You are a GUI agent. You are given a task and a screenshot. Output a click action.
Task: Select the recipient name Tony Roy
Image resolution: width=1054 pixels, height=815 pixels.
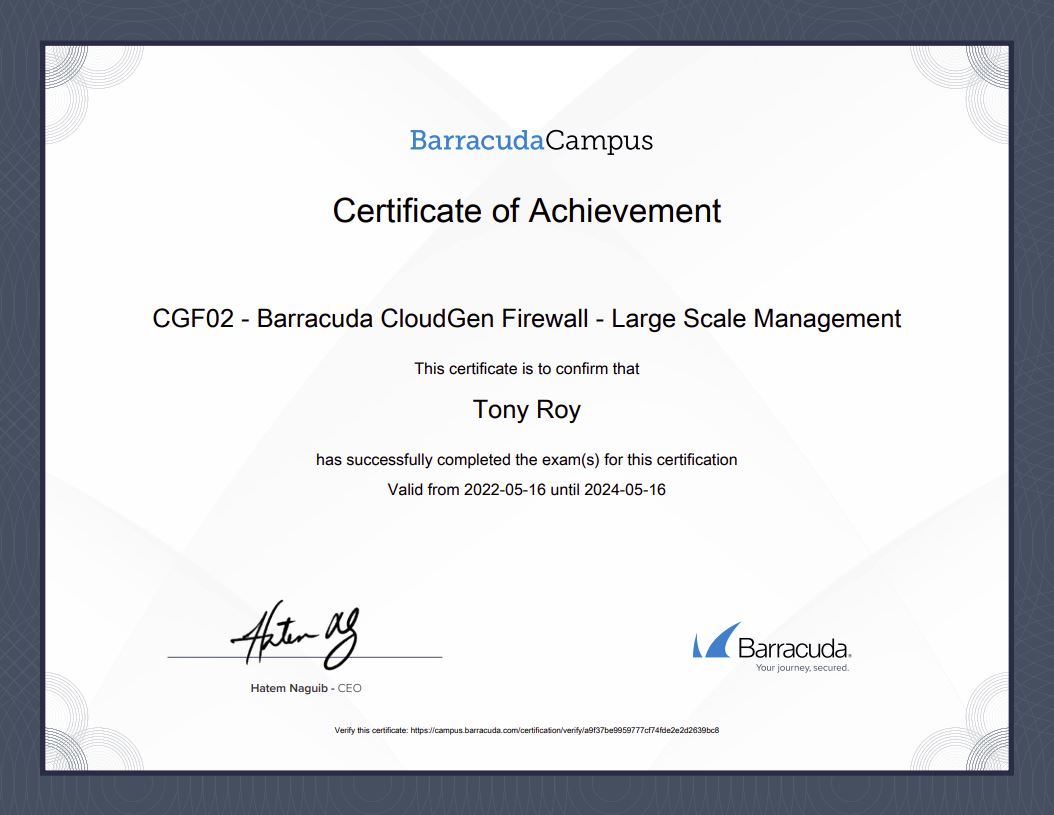pyautogui.click(x=526, y=410)
